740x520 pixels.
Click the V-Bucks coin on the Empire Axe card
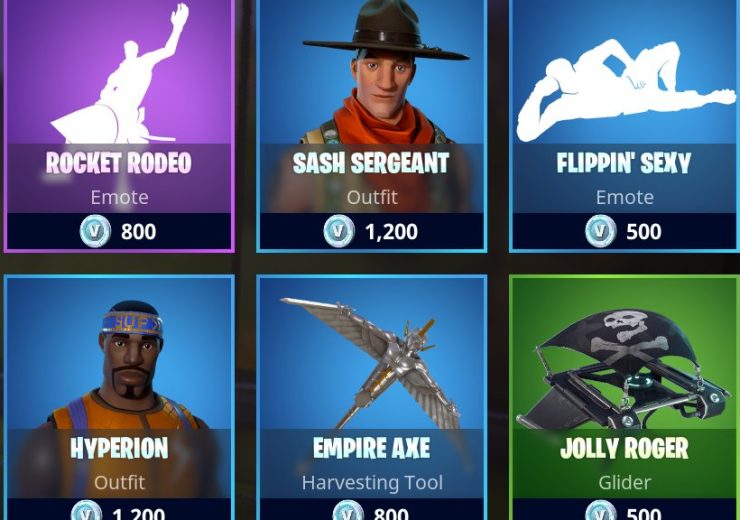(x=348, y=511)
